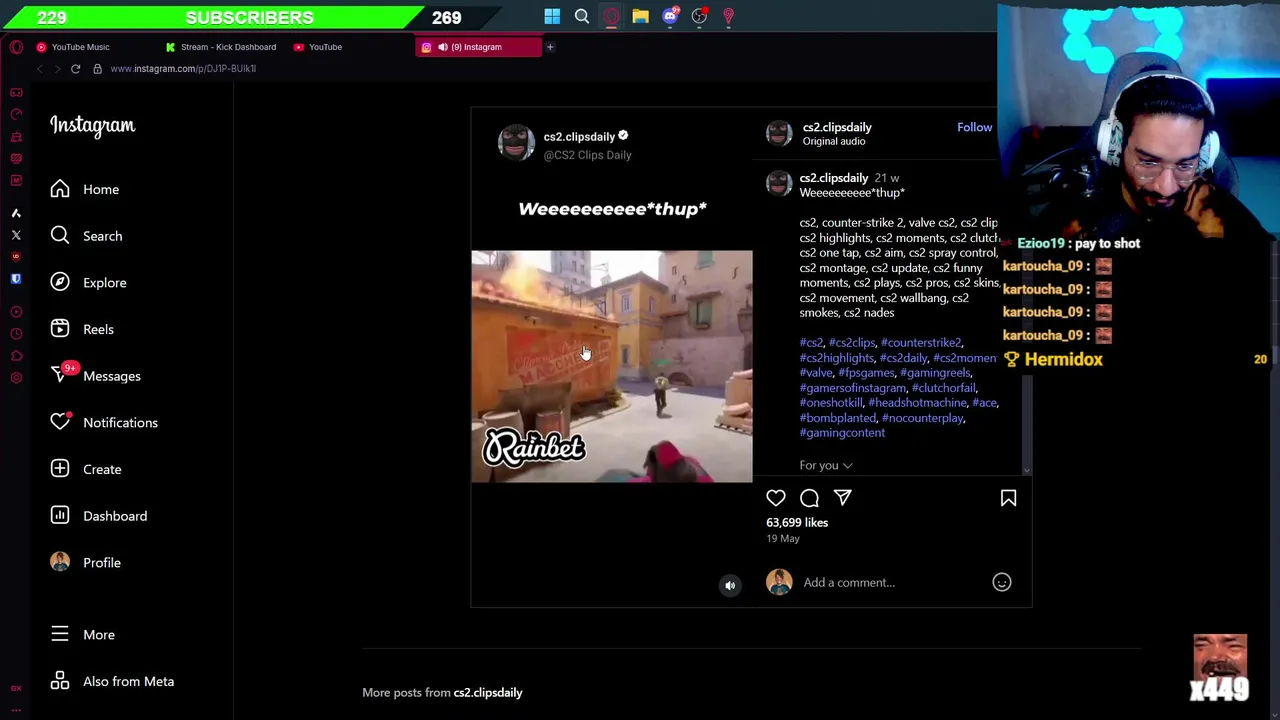1280x720 pixels.
Task: Click the 19 May post date
Action: tap(783, 539)
